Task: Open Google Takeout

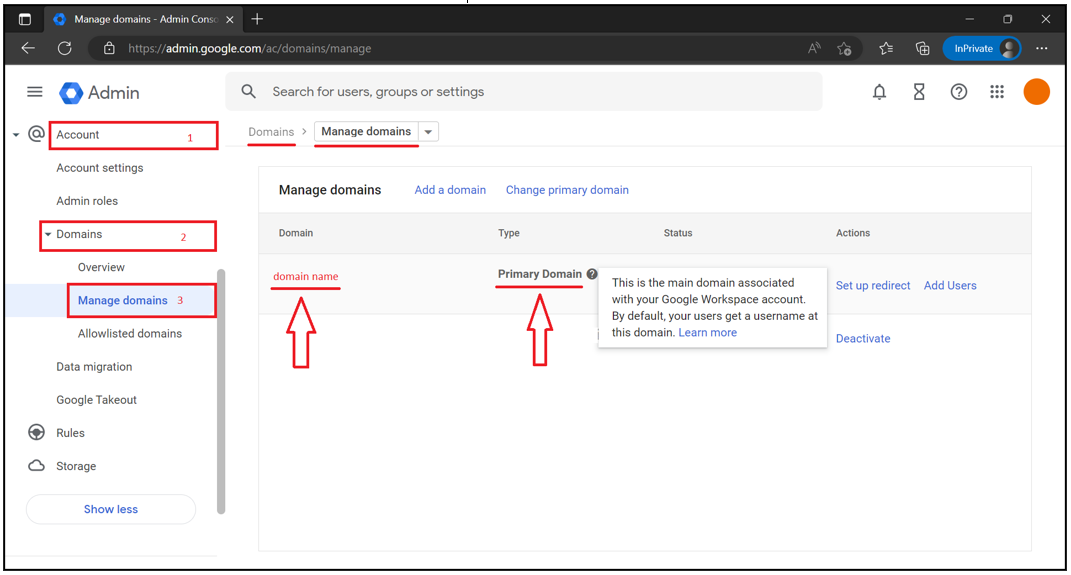Action: pos(96,399)
